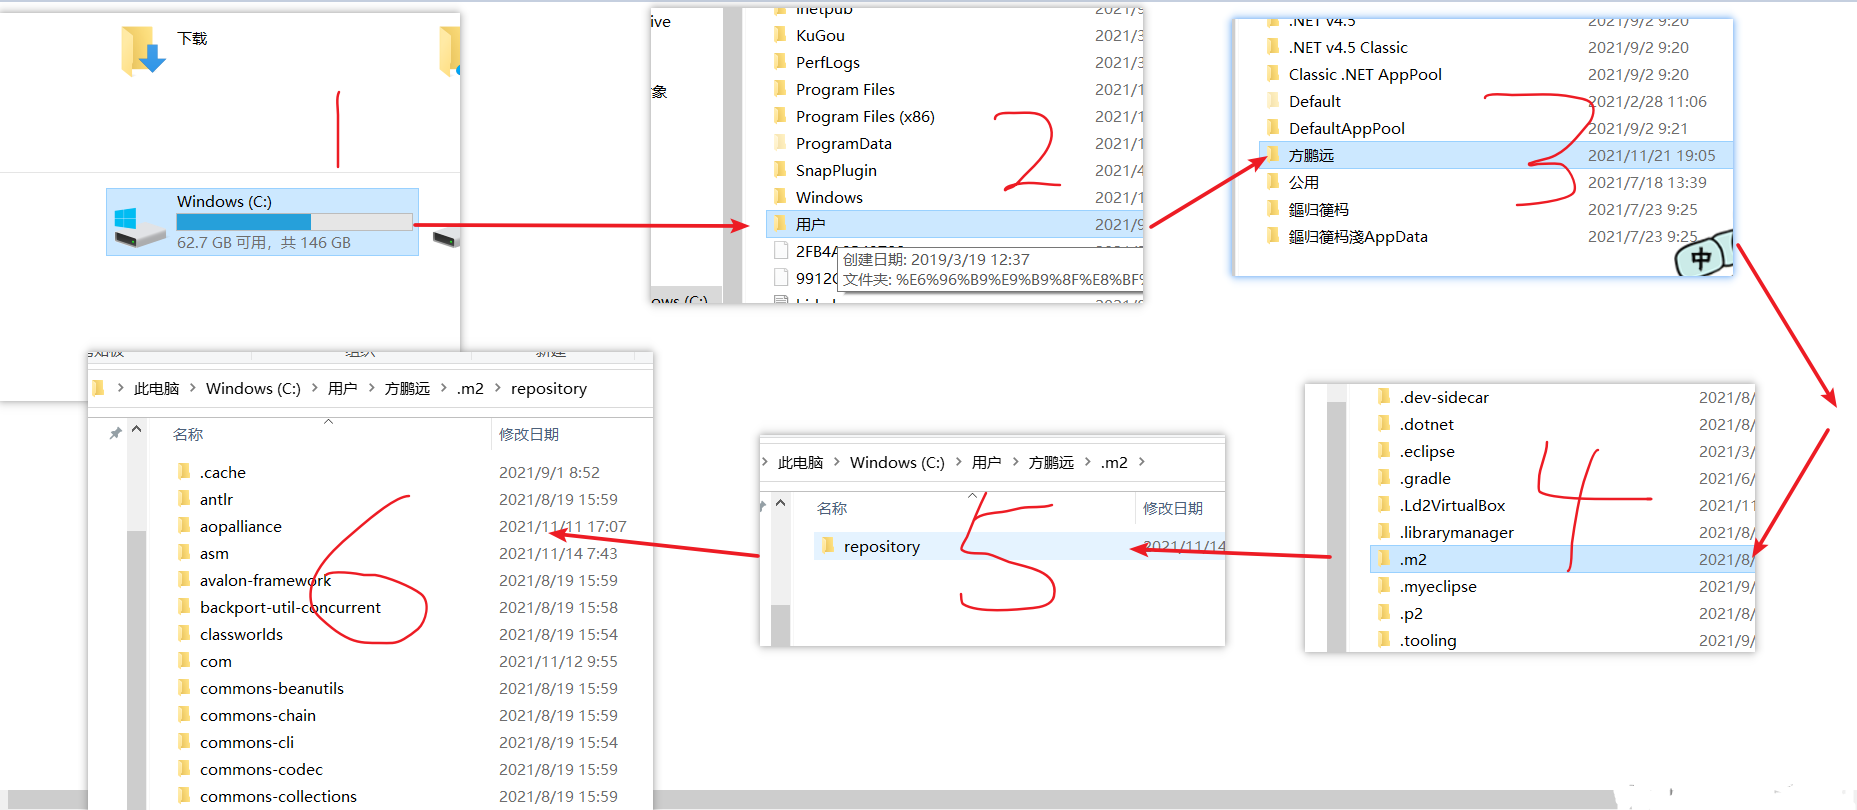
Task: Go to repository segment in address bar
Action: click(548, 389)
